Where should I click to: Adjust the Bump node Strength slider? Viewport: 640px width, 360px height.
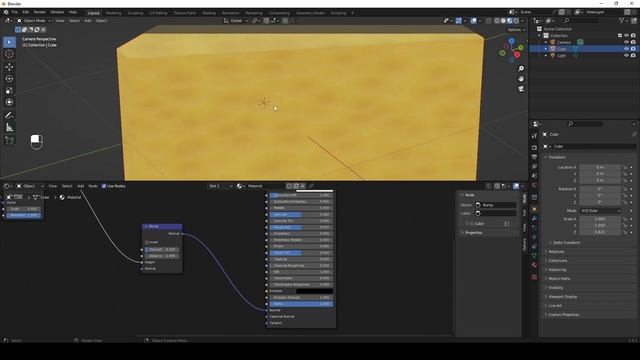coord(162,249)
